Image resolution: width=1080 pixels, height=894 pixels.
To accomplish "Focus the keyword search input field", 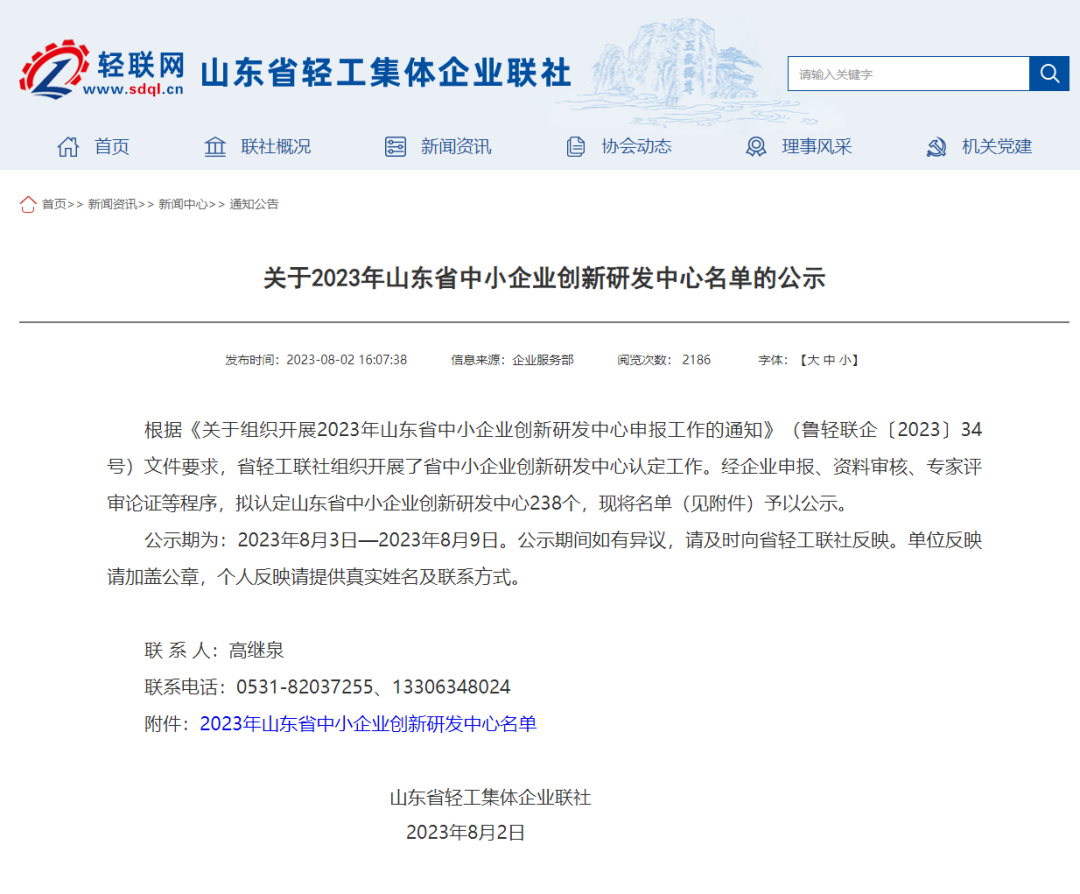I will click(908, 74).
